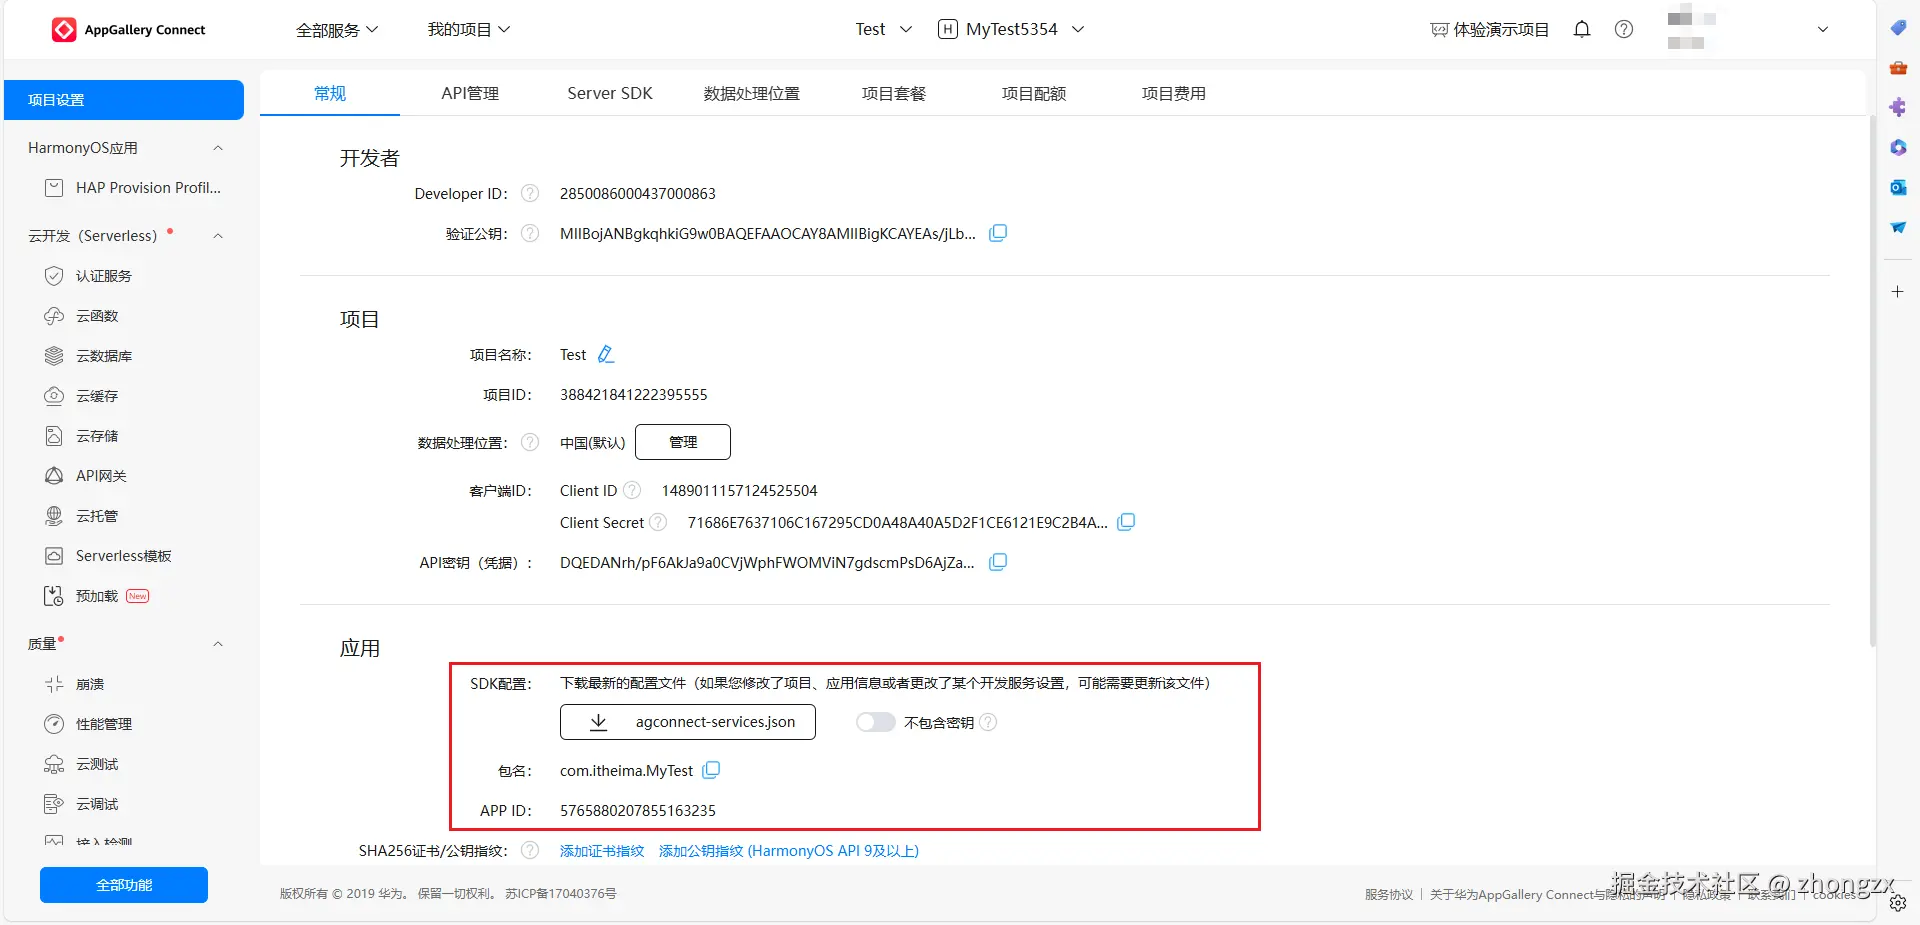This screenshot has height=925, width=1920.
Task: Show help for Client ID
Action: click(x=632, y=490)
